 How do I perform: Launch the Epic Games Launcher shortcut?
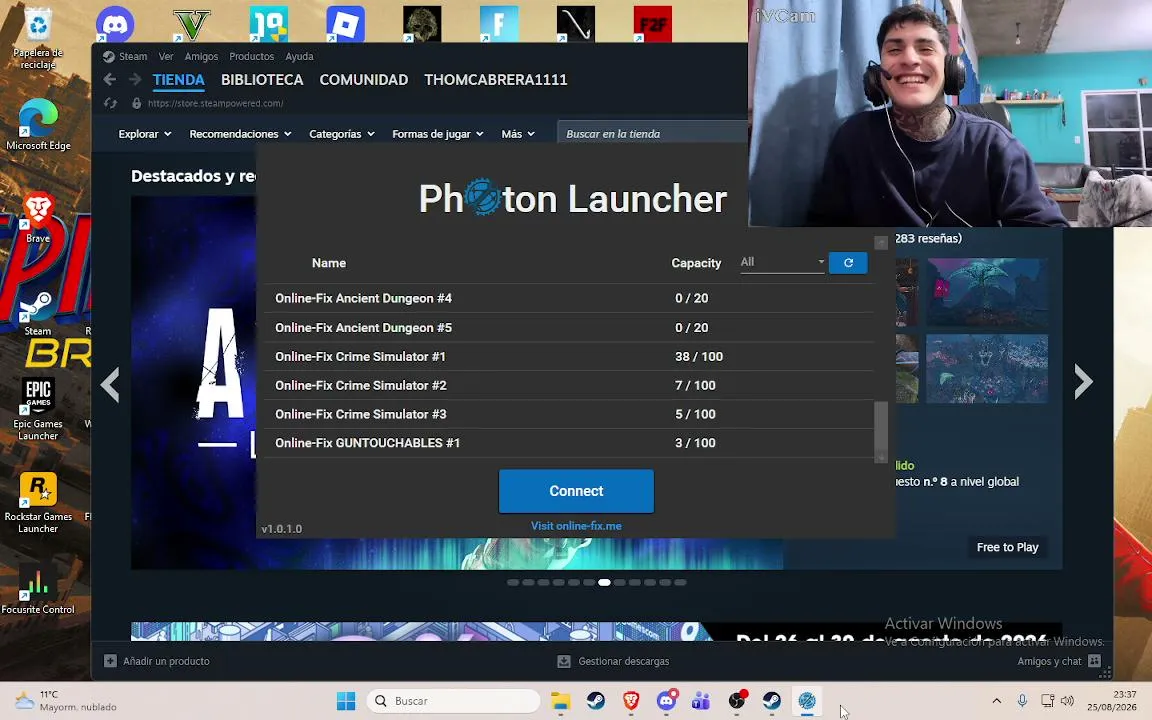point(37,408)
